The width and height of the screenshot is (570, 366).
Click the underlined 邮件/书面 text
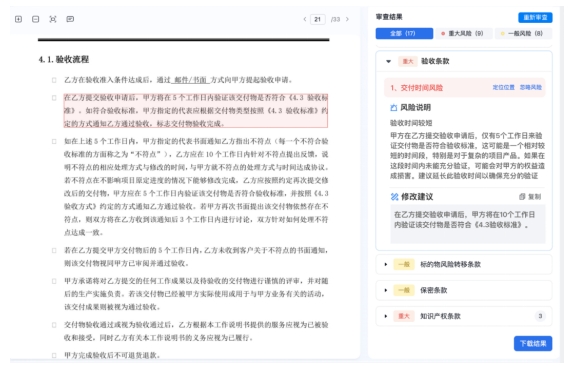tap(190, 80)
